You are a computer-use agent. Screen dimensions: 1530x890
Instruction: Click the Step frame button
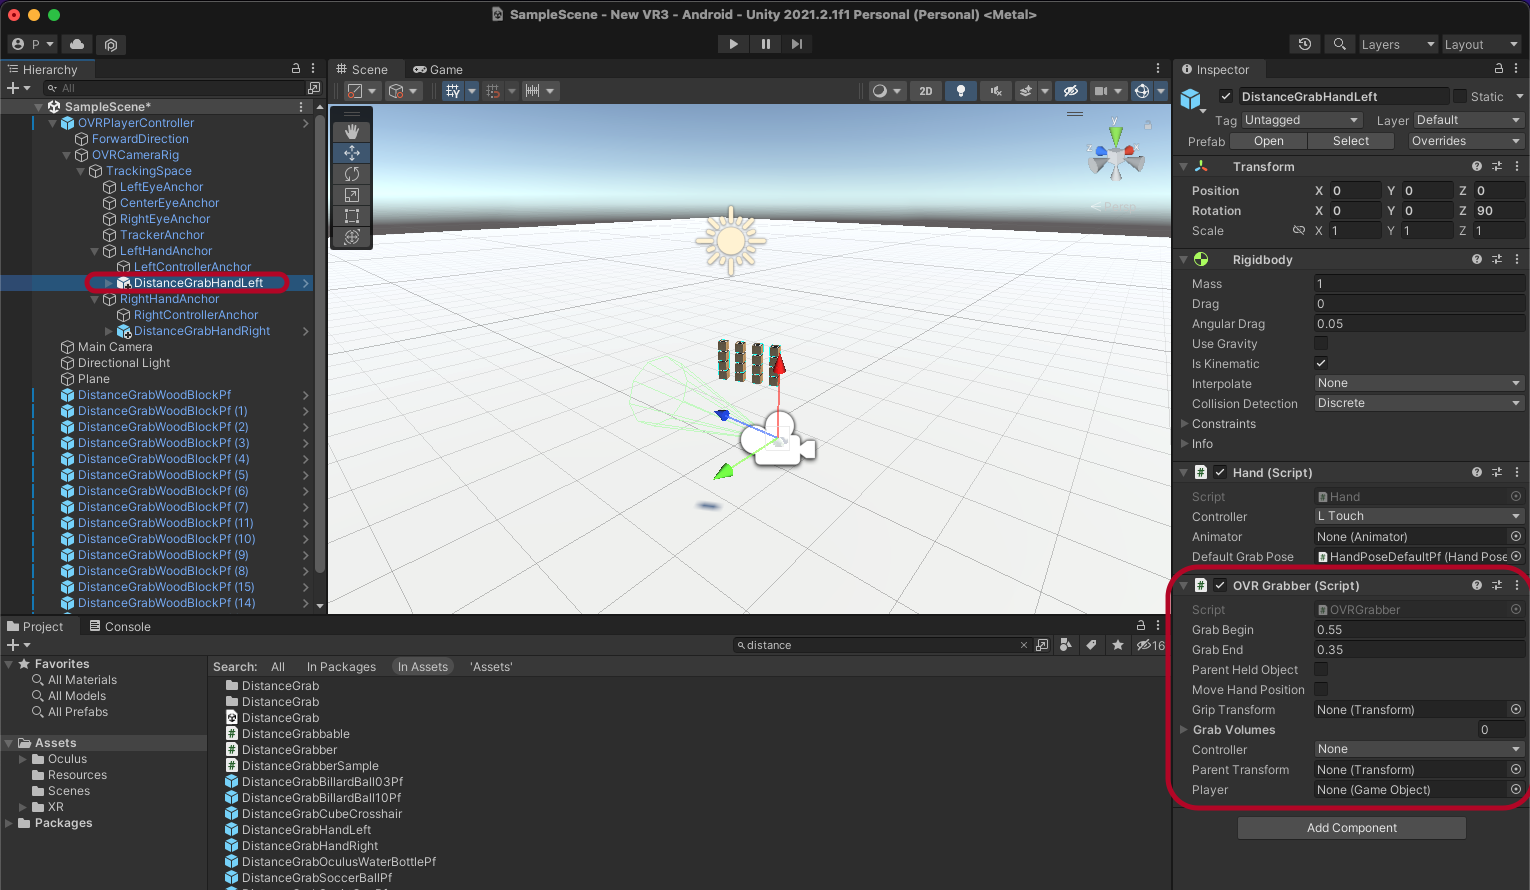click(x=797, y=44)
